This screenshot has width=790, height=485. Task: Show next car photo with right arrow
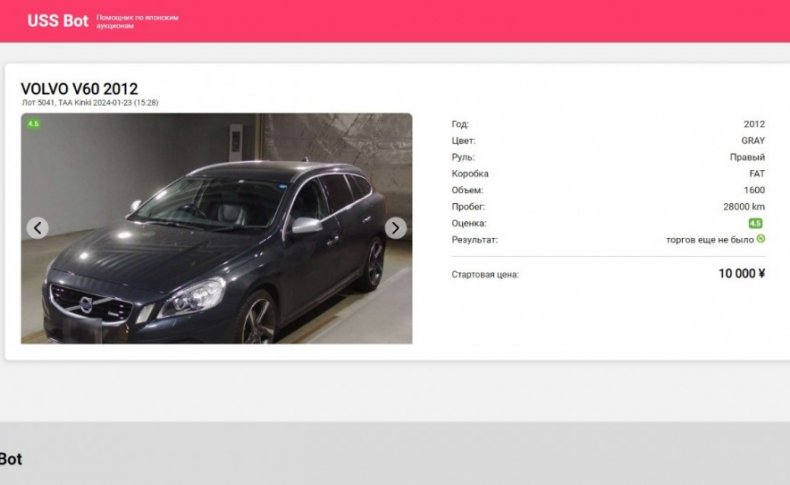coord(396,228)
